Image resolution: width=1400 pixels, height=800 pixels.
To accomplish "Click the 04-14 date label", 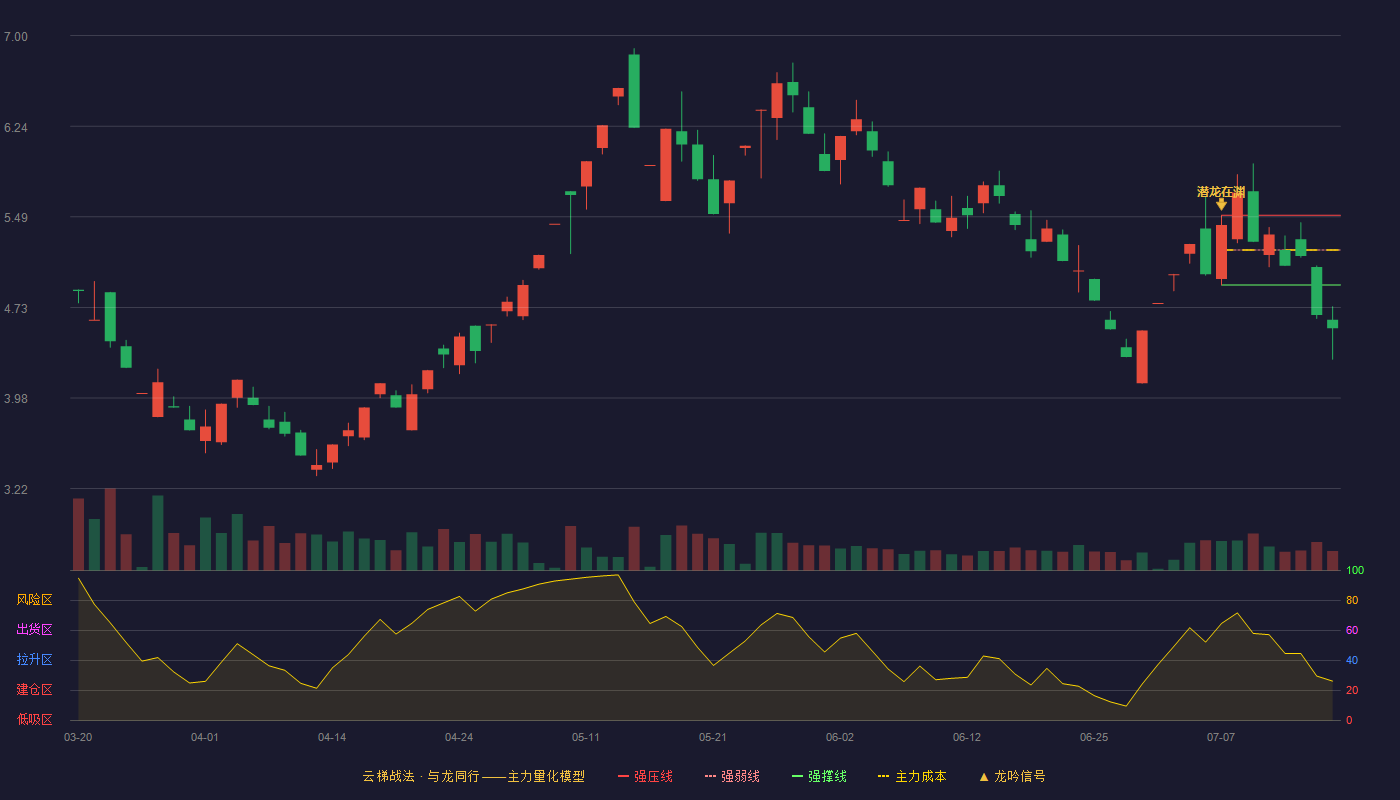I will point(332,737).
